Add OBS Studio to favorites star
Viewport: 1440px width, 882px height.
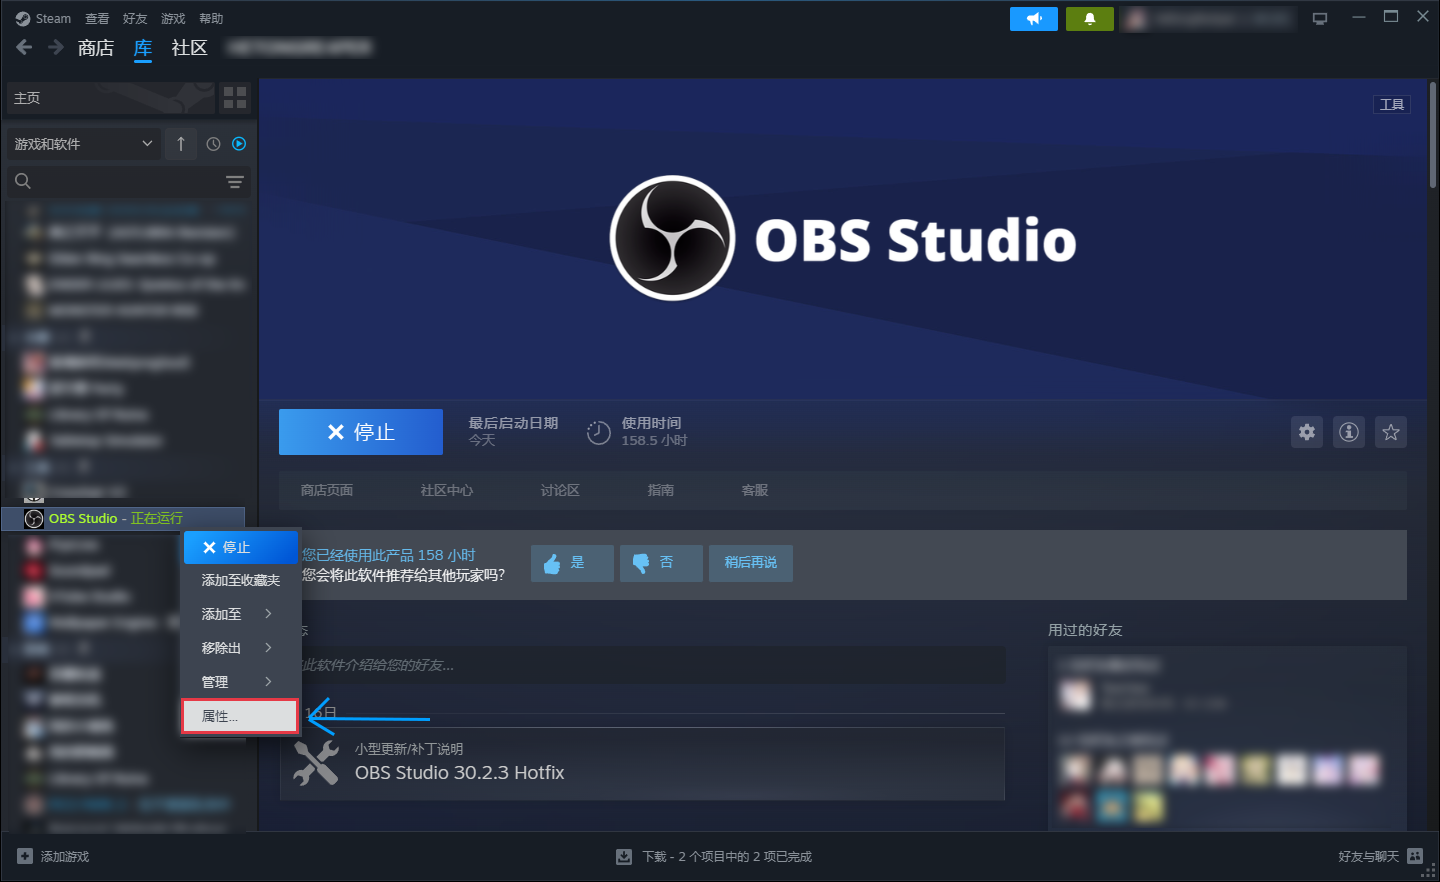click(x=1390, y=432)
